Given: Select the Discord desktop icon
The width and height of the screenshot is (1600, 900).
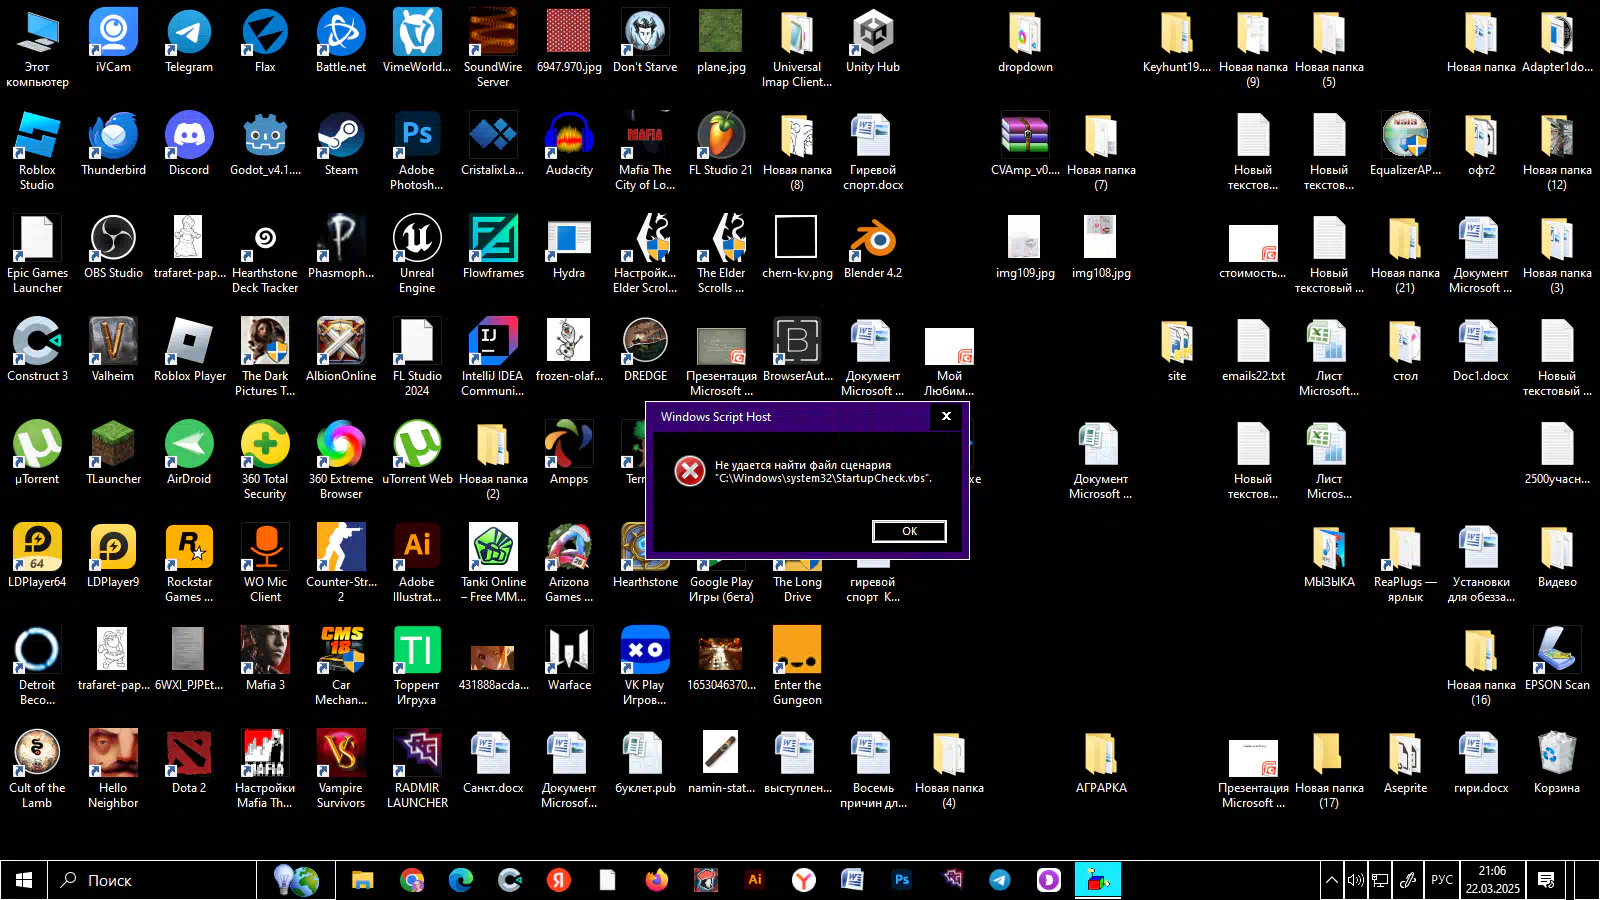Looking at the screenshot, I should click(x=189, y=145).
